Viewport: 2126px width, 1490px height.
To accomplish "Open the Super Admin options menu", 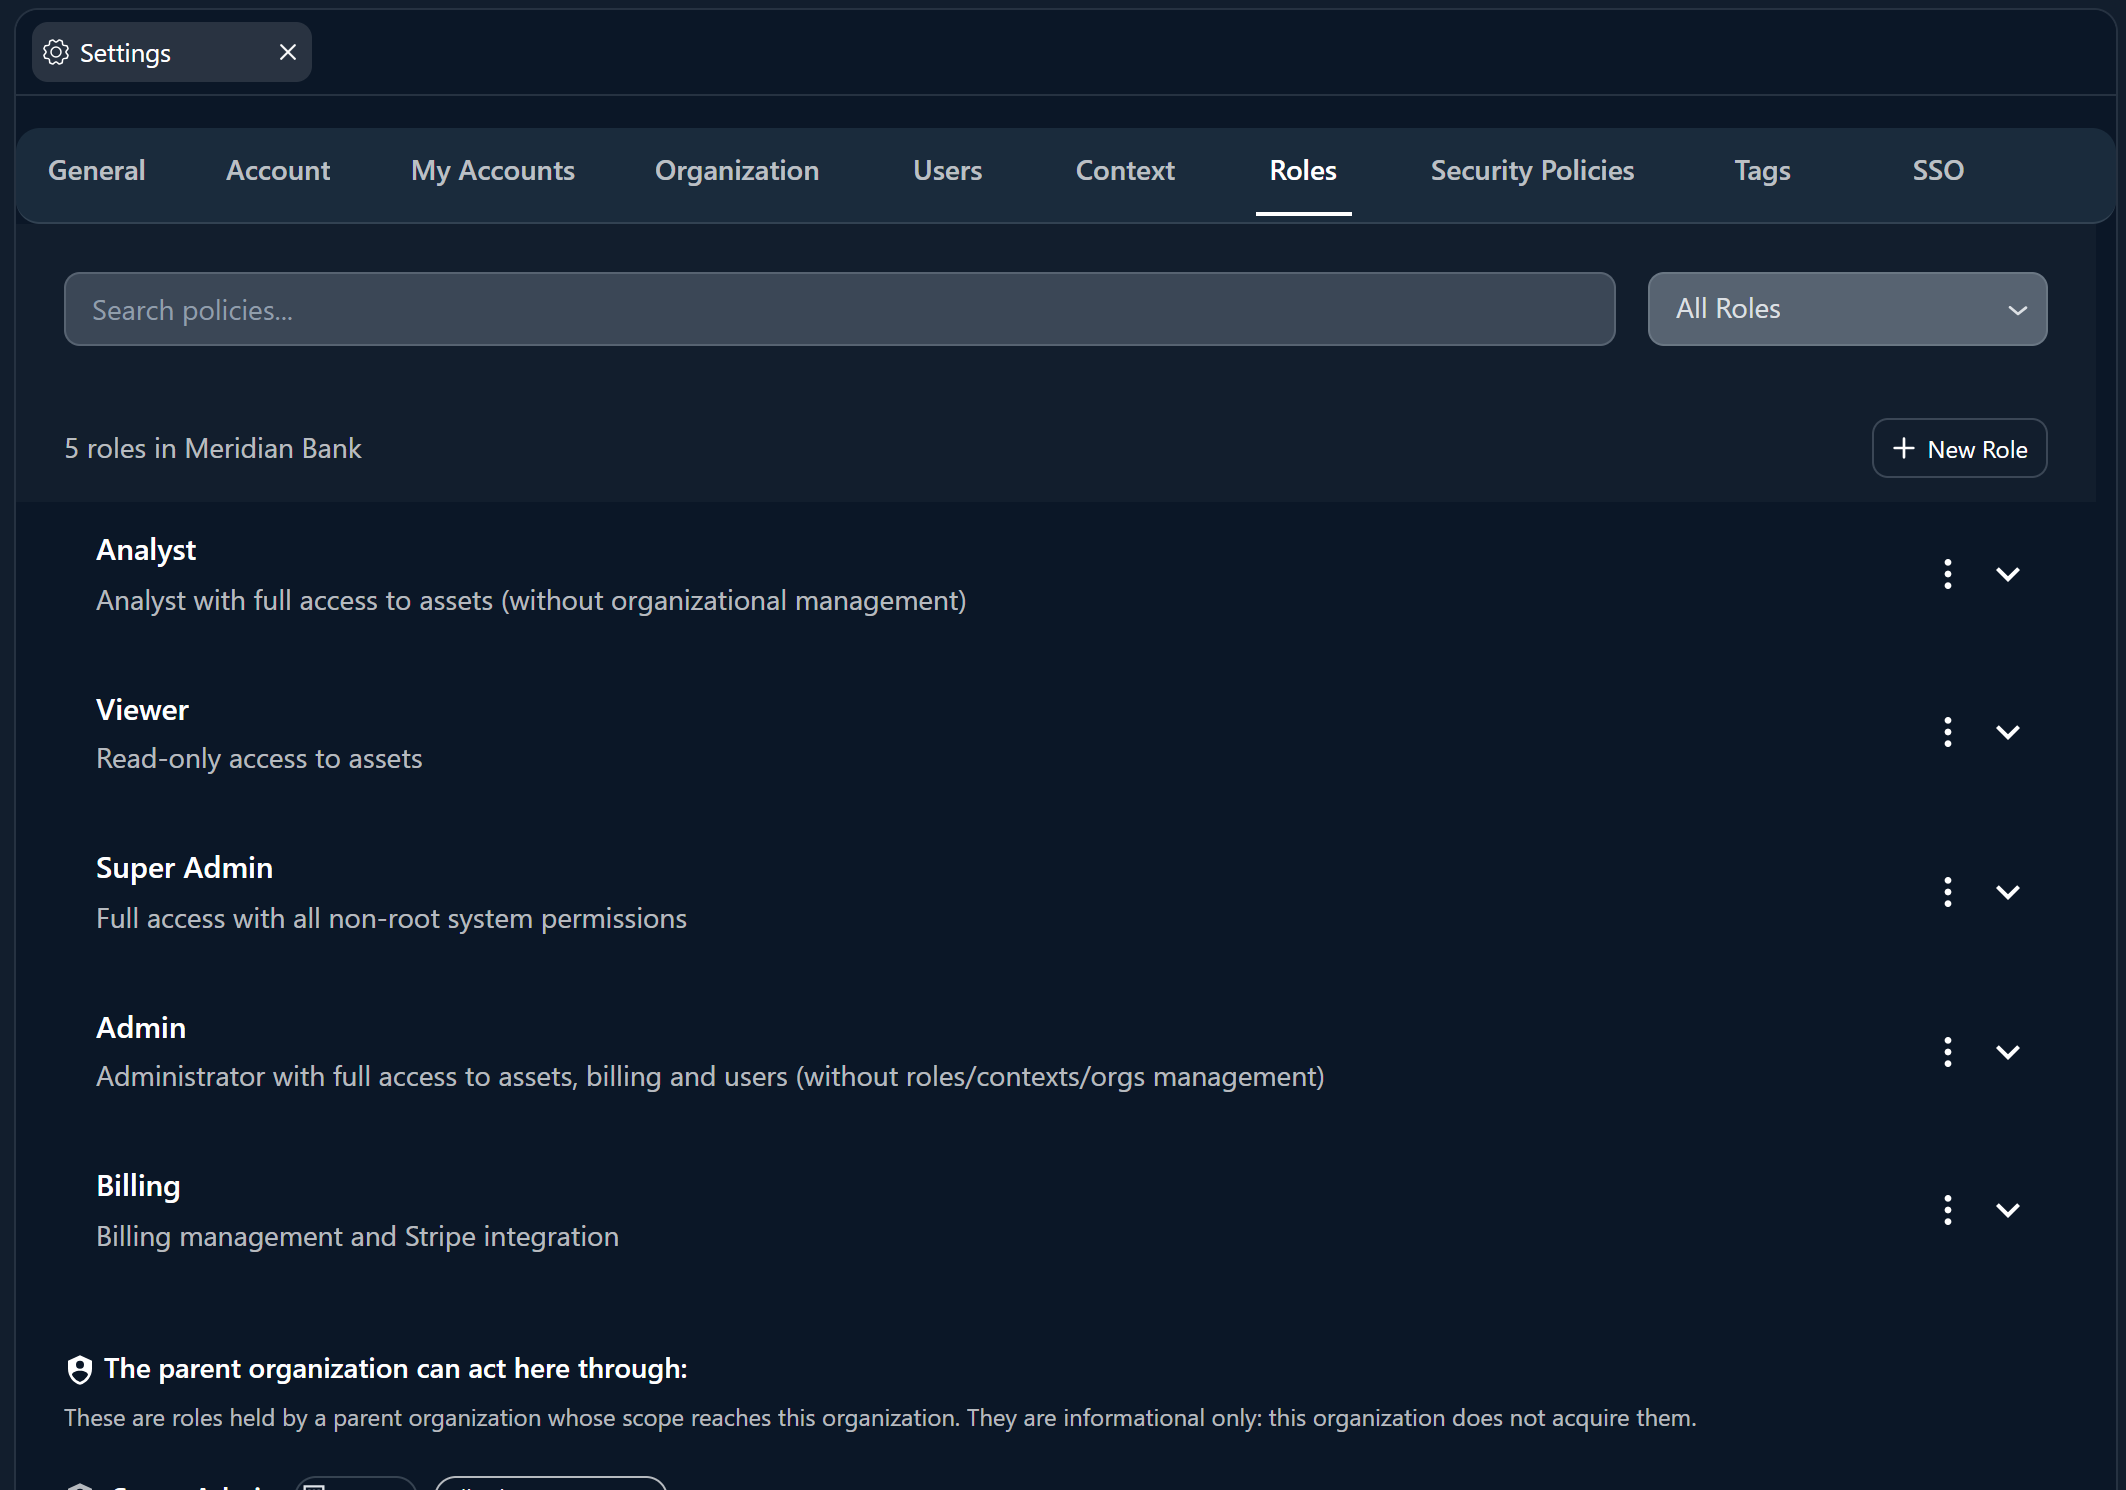I will (1947, 892).
